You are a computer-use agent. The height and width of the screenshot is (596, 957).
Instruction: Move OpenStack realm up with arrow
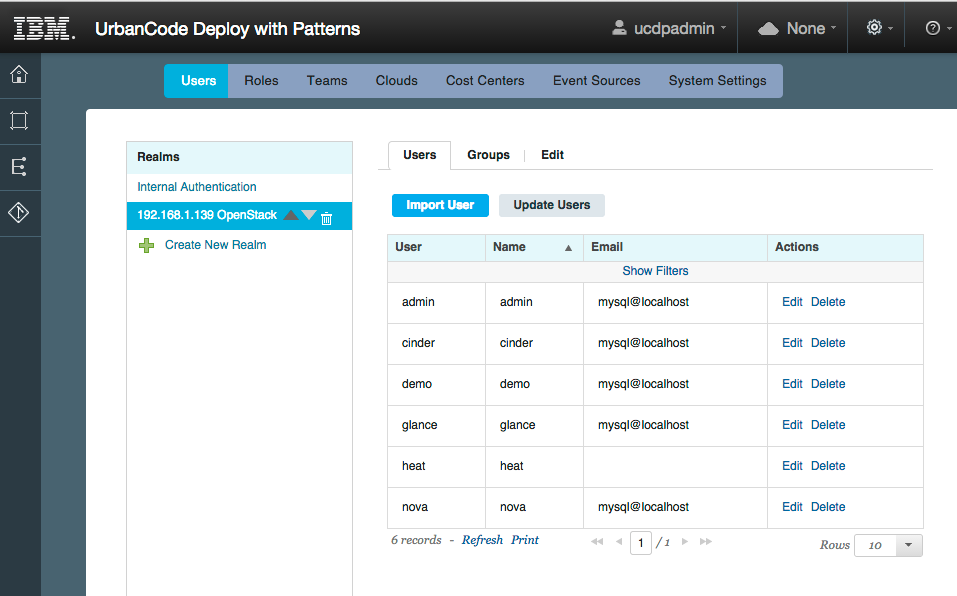click(x=291, y=215)
